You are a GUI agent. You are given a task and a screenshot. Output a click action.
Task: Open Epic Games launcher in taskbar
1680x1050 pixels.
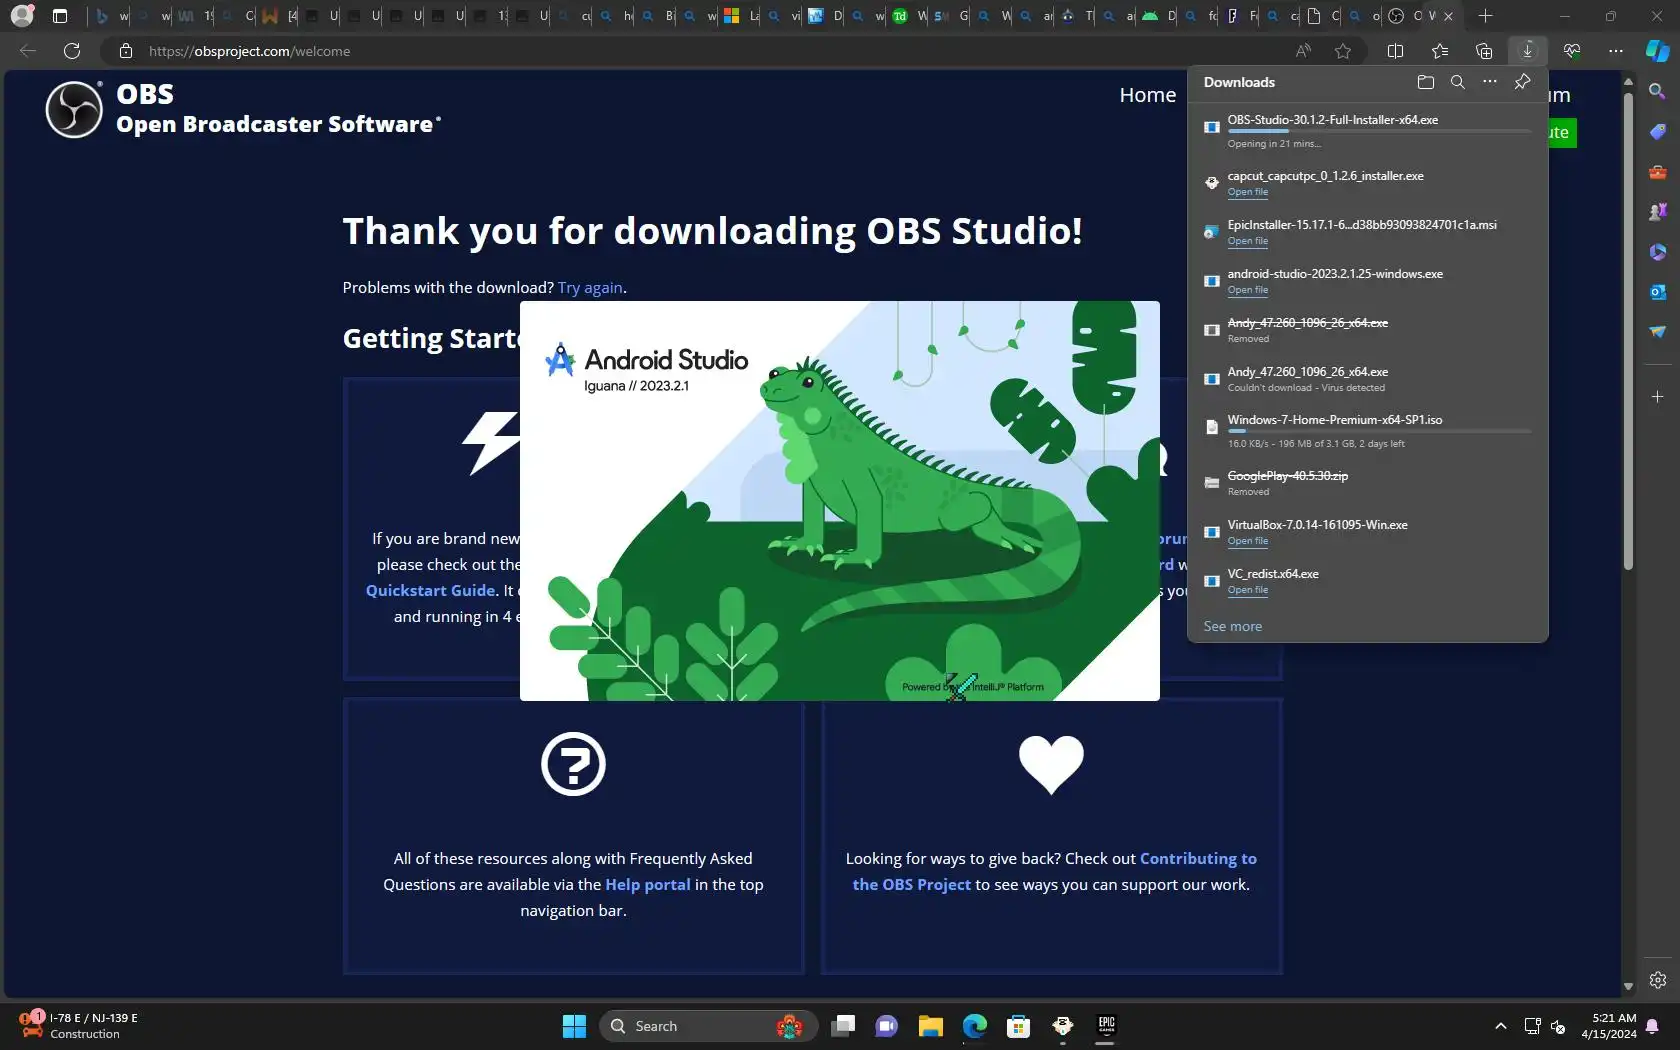pos(1106,1026)
